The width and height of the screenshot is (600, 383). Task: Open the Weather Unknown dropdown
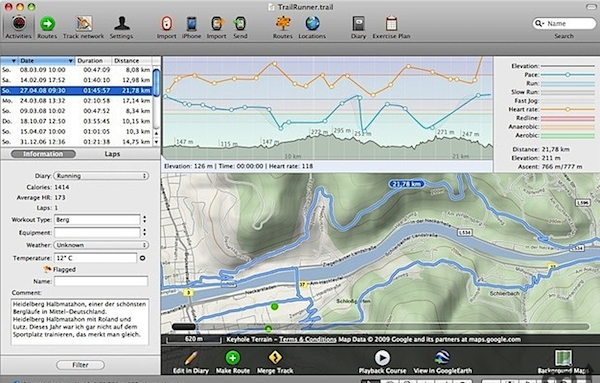pos(101,245)
